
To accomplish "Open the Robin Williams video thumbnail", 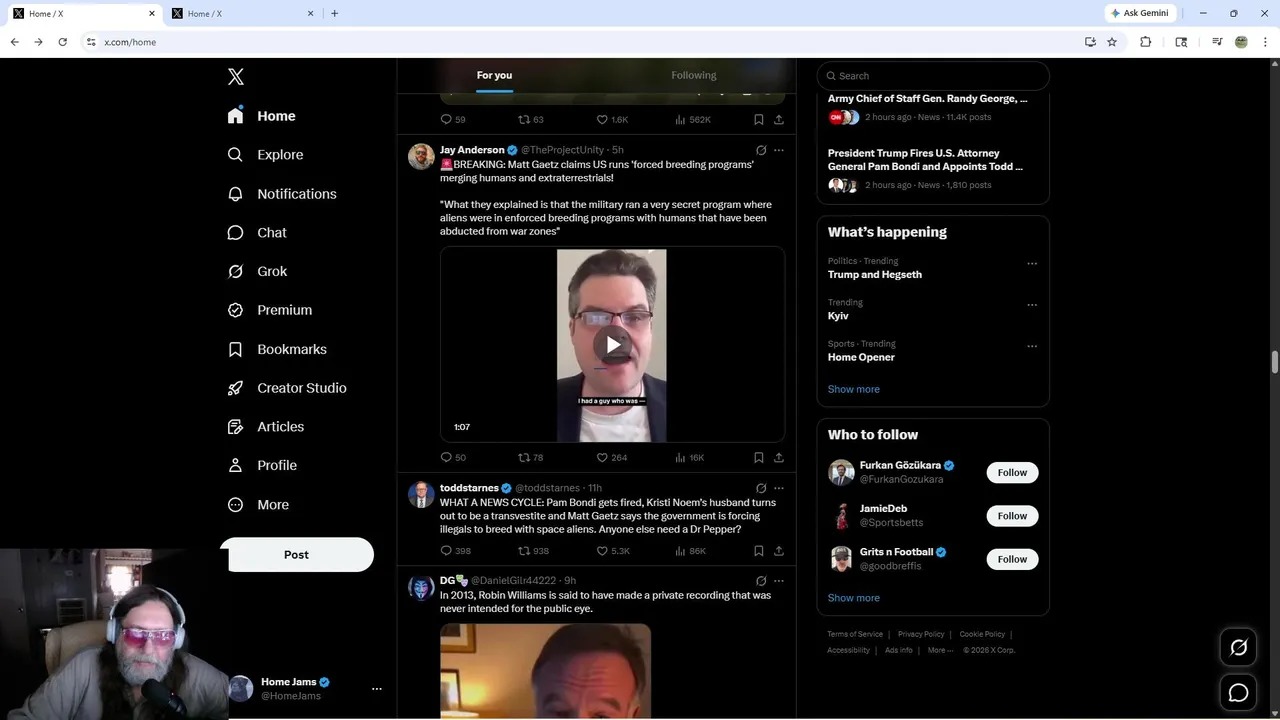I will (x=545, y=671).
